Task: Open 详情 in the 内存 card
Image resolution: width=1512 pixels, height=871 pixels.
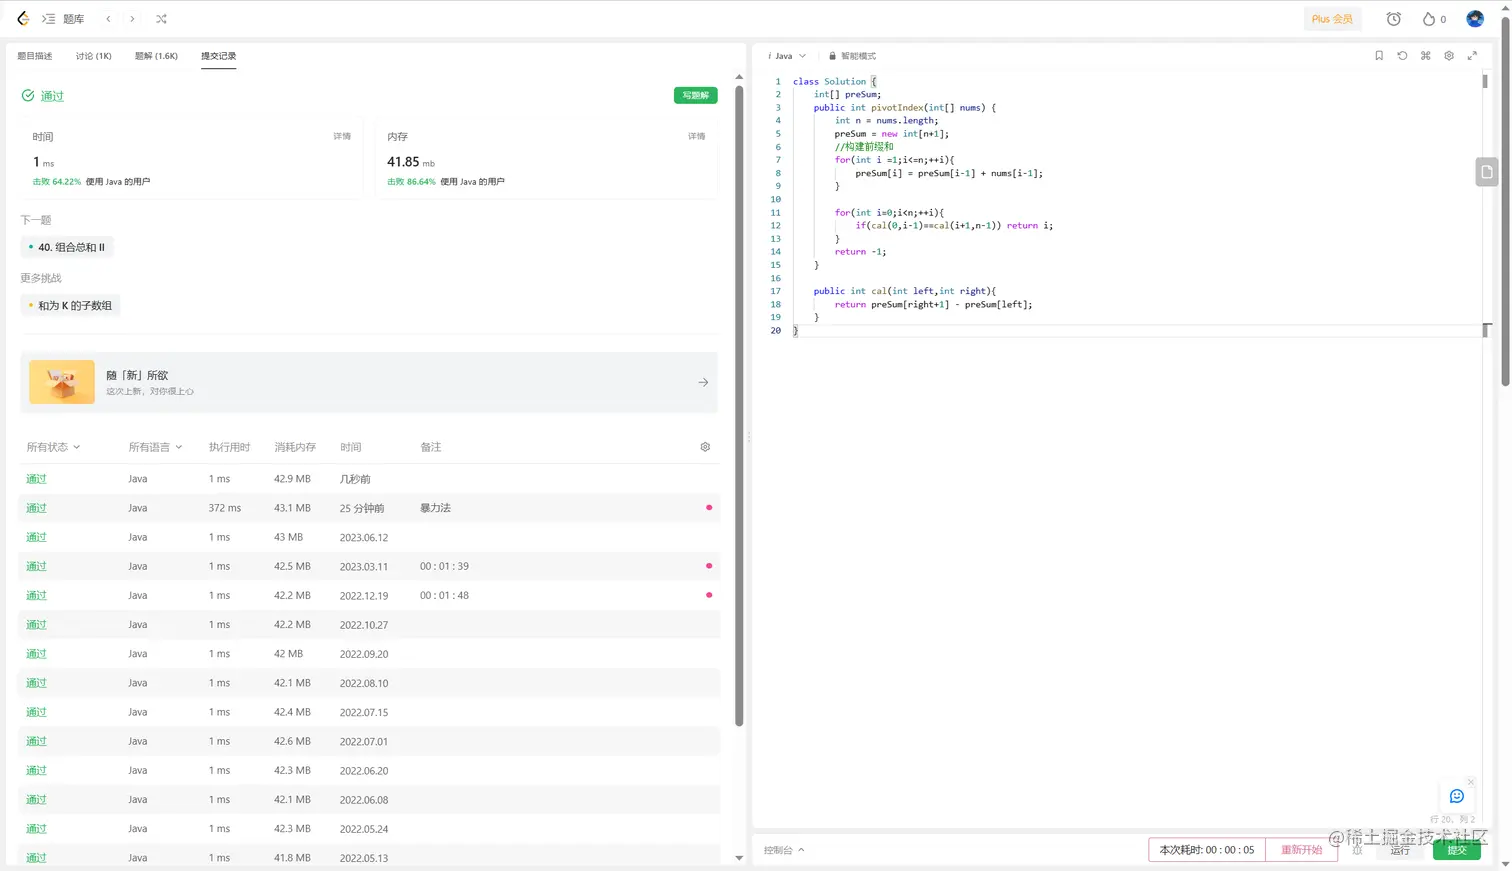Action: (697, 136)
